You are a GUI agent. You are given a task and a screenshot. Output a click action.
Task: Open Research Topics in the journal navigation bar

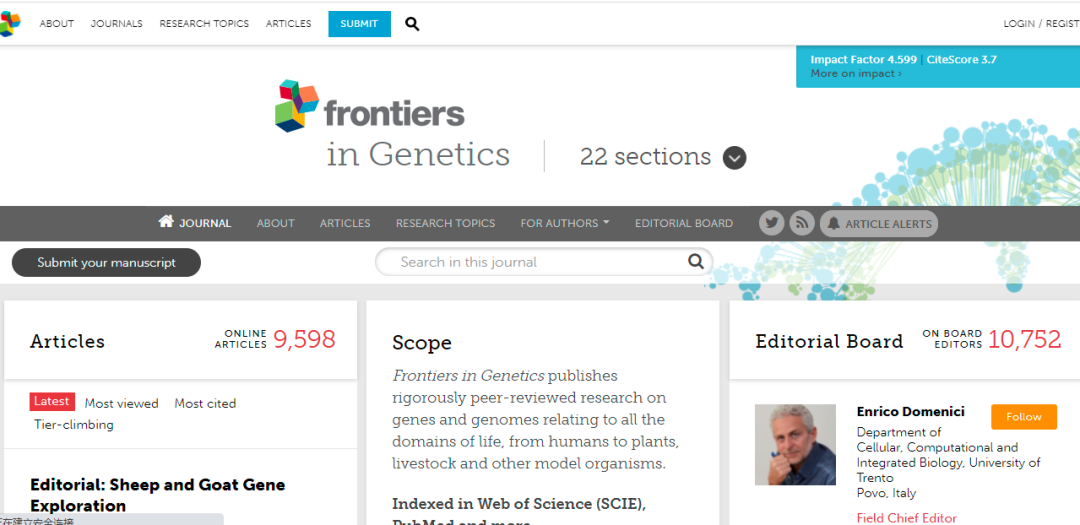[x=445, y=223]
